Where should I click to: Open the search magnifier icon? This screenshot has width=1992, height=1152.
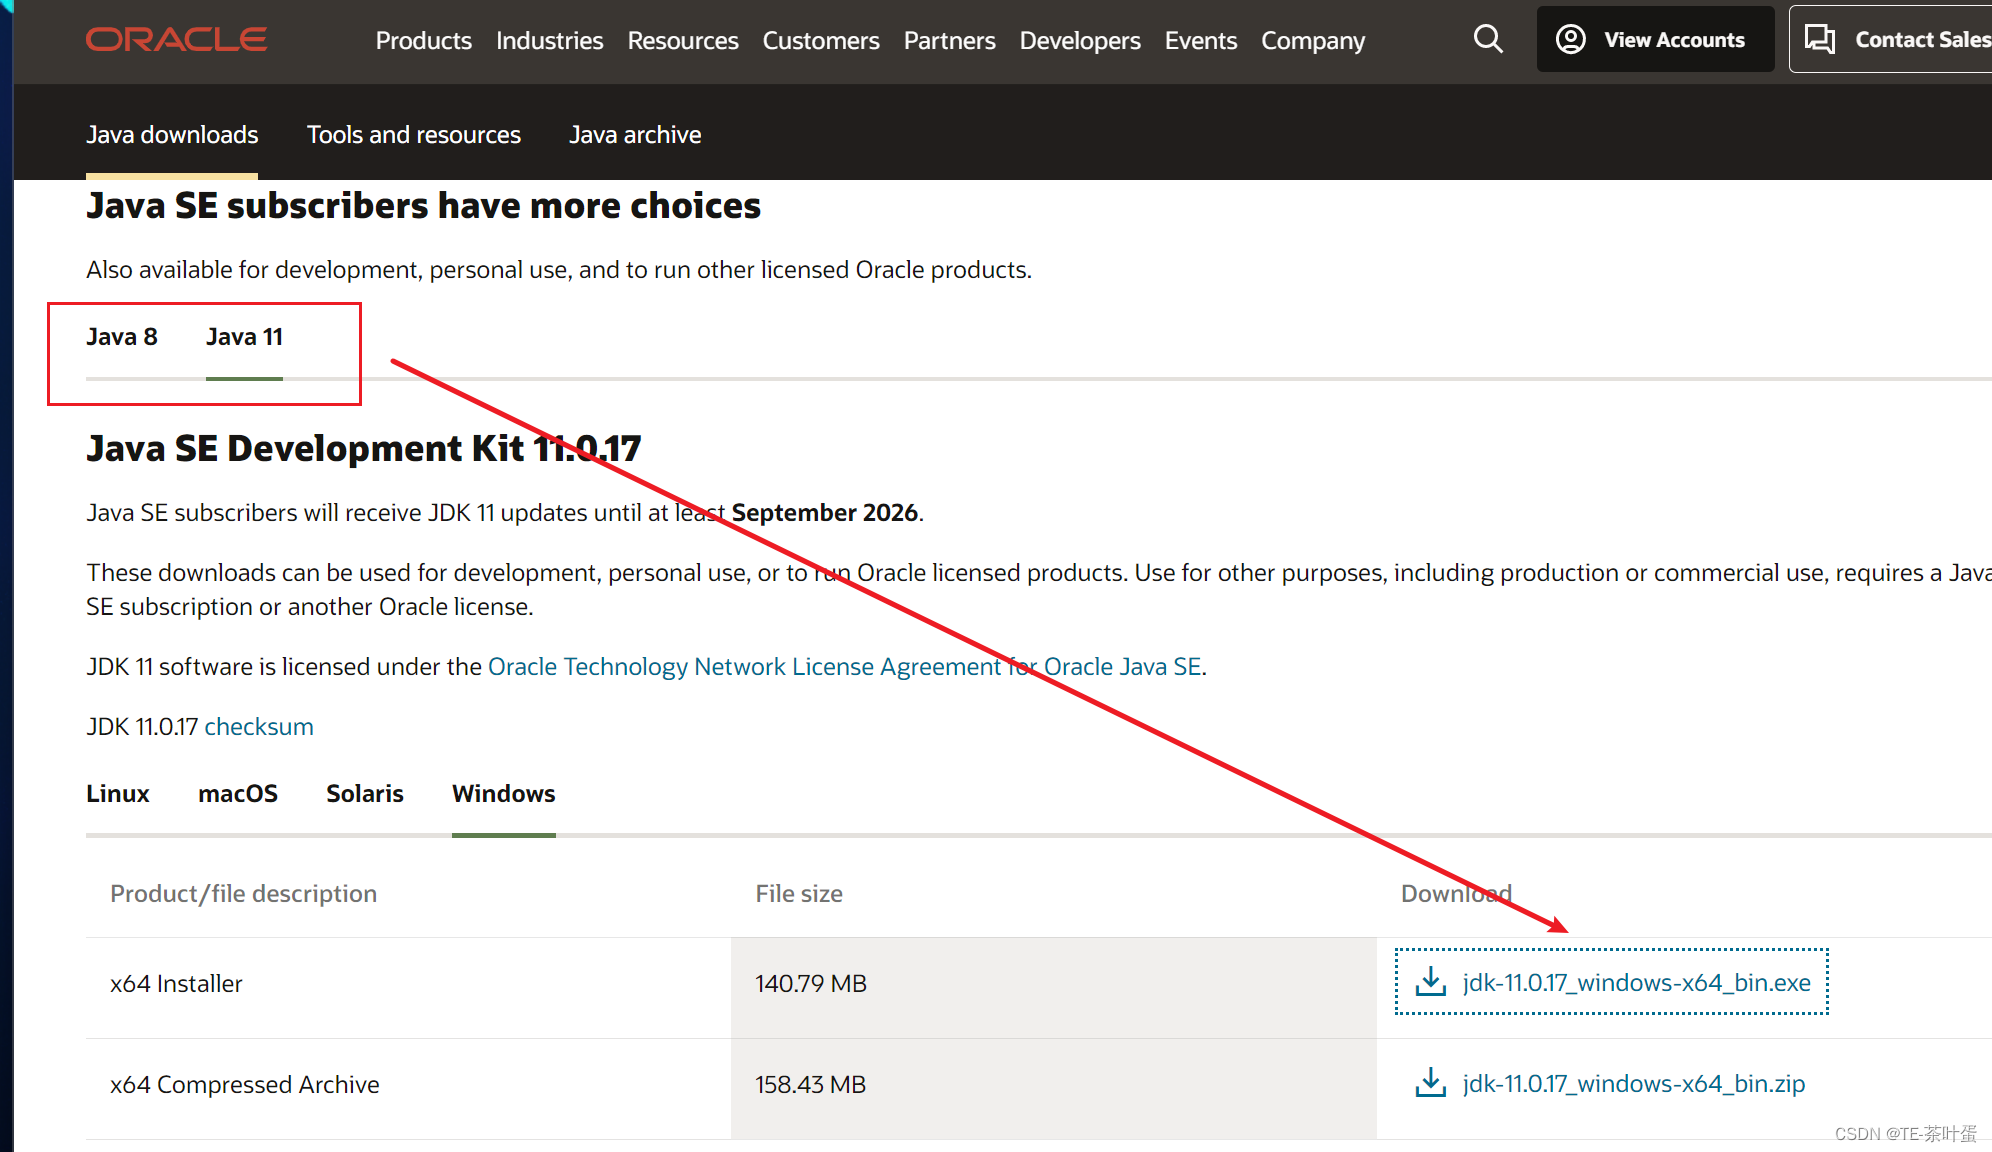point(1488,39)
